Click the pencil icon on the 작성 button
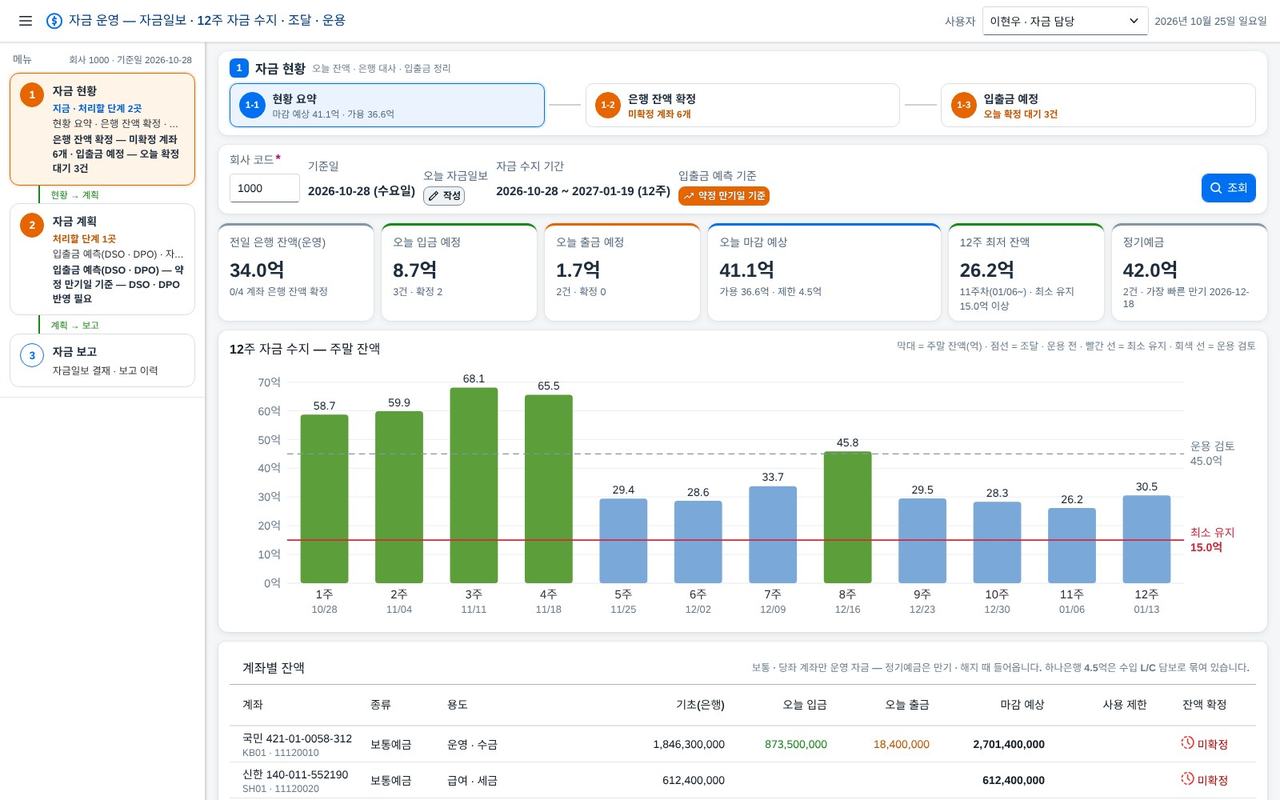1280x800 pixels. tap(433, 196)
